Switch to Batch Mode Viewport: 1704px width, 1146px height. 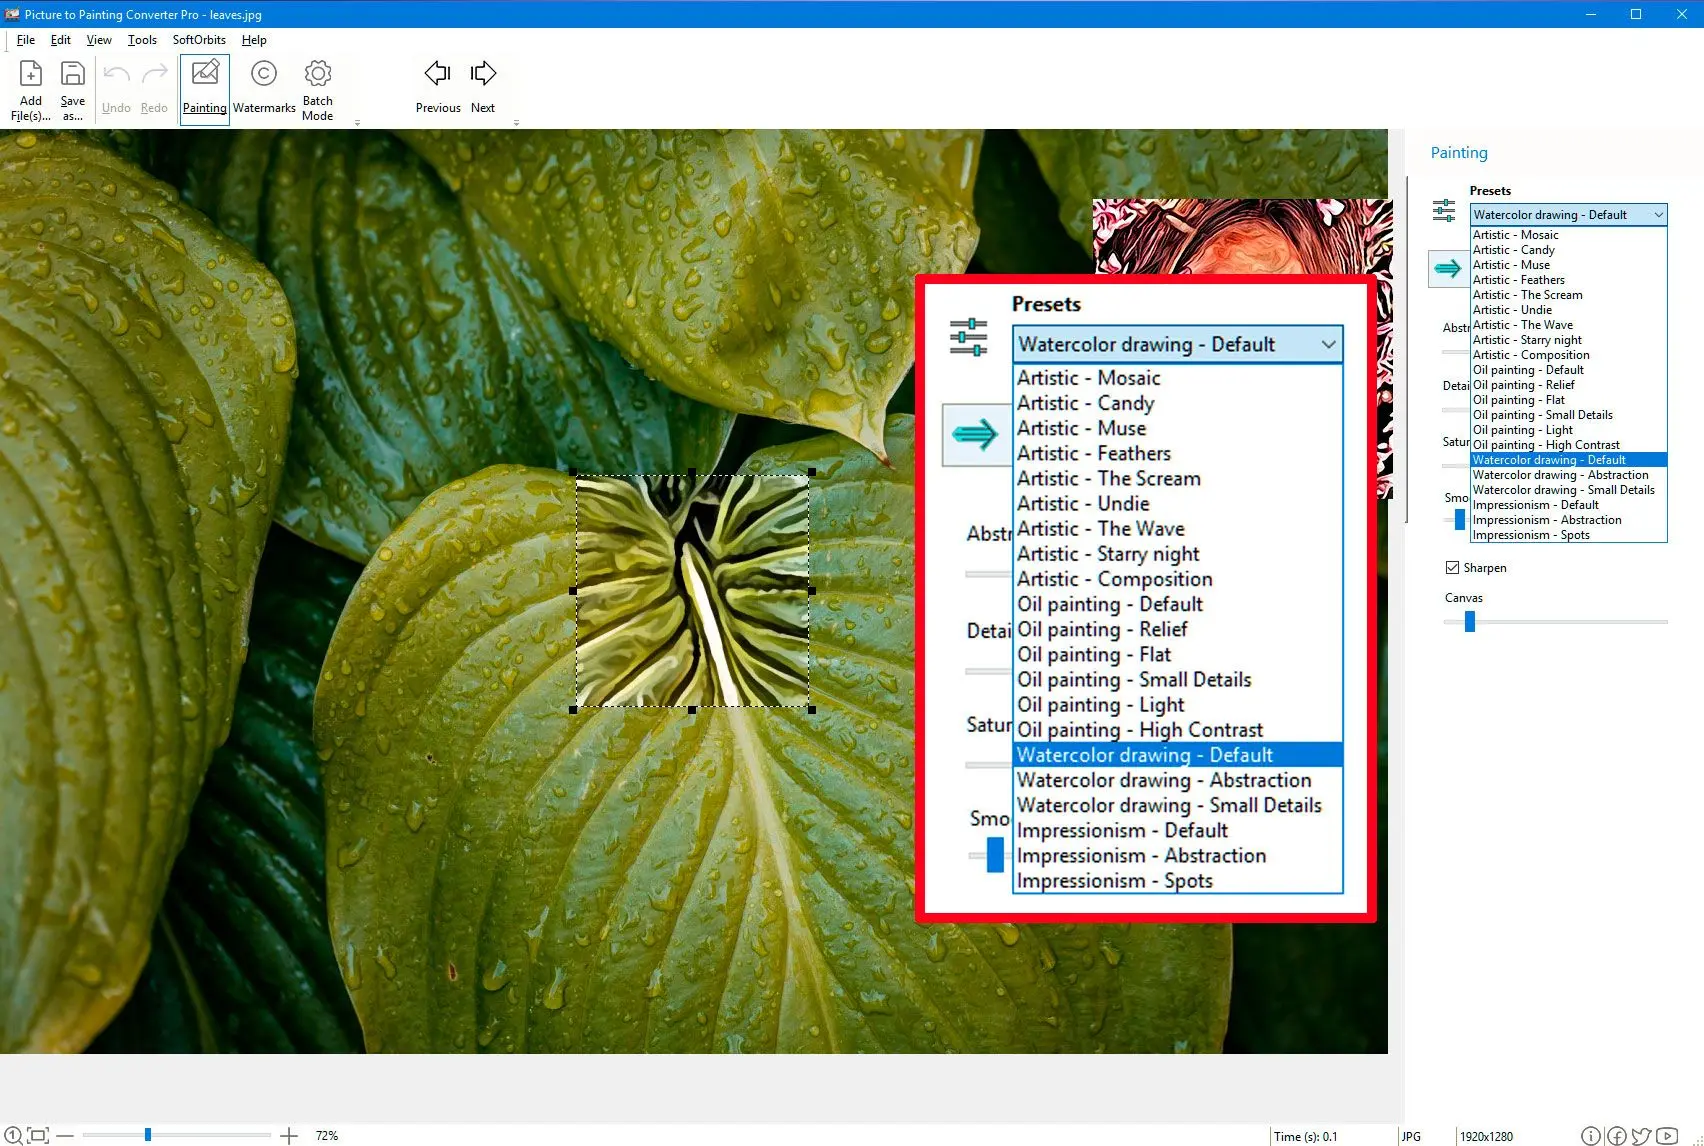tap(317, 88)
